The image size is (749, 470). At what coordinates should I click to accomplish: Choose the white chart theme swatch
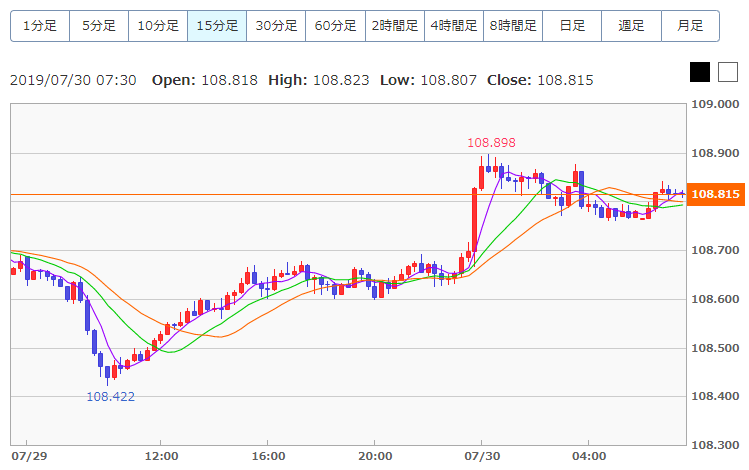[728, 72]
